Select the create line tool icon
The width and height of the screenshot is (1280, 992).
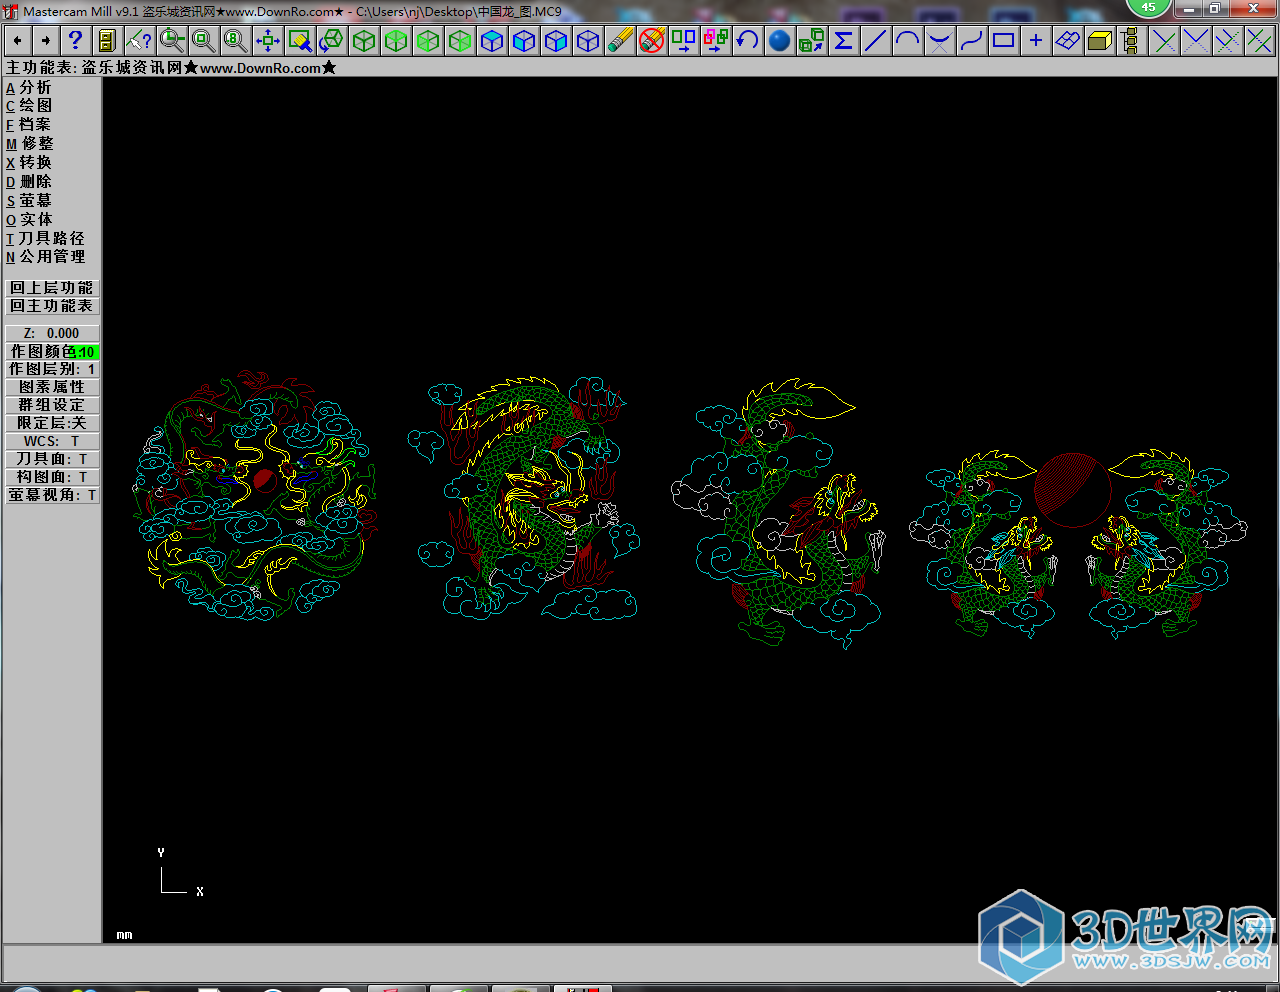coord(876,40)
